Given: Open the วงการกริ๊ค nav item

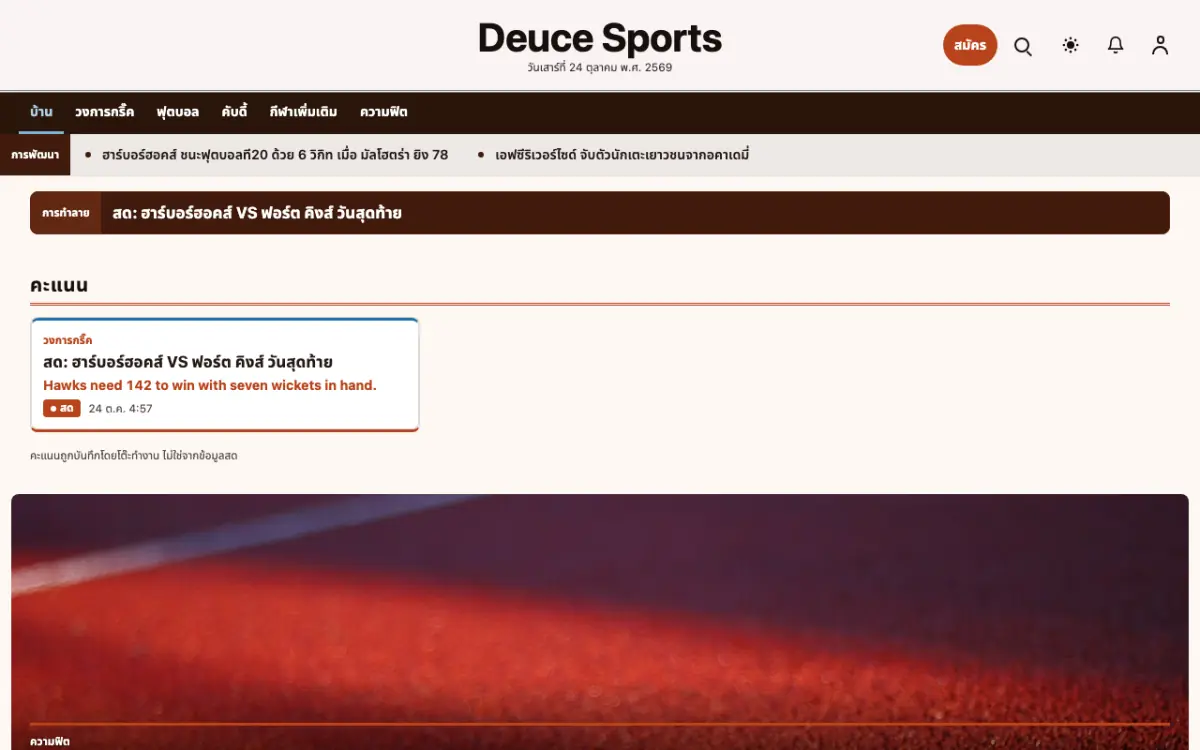Looking at the screenshot, I should [104, 112].
